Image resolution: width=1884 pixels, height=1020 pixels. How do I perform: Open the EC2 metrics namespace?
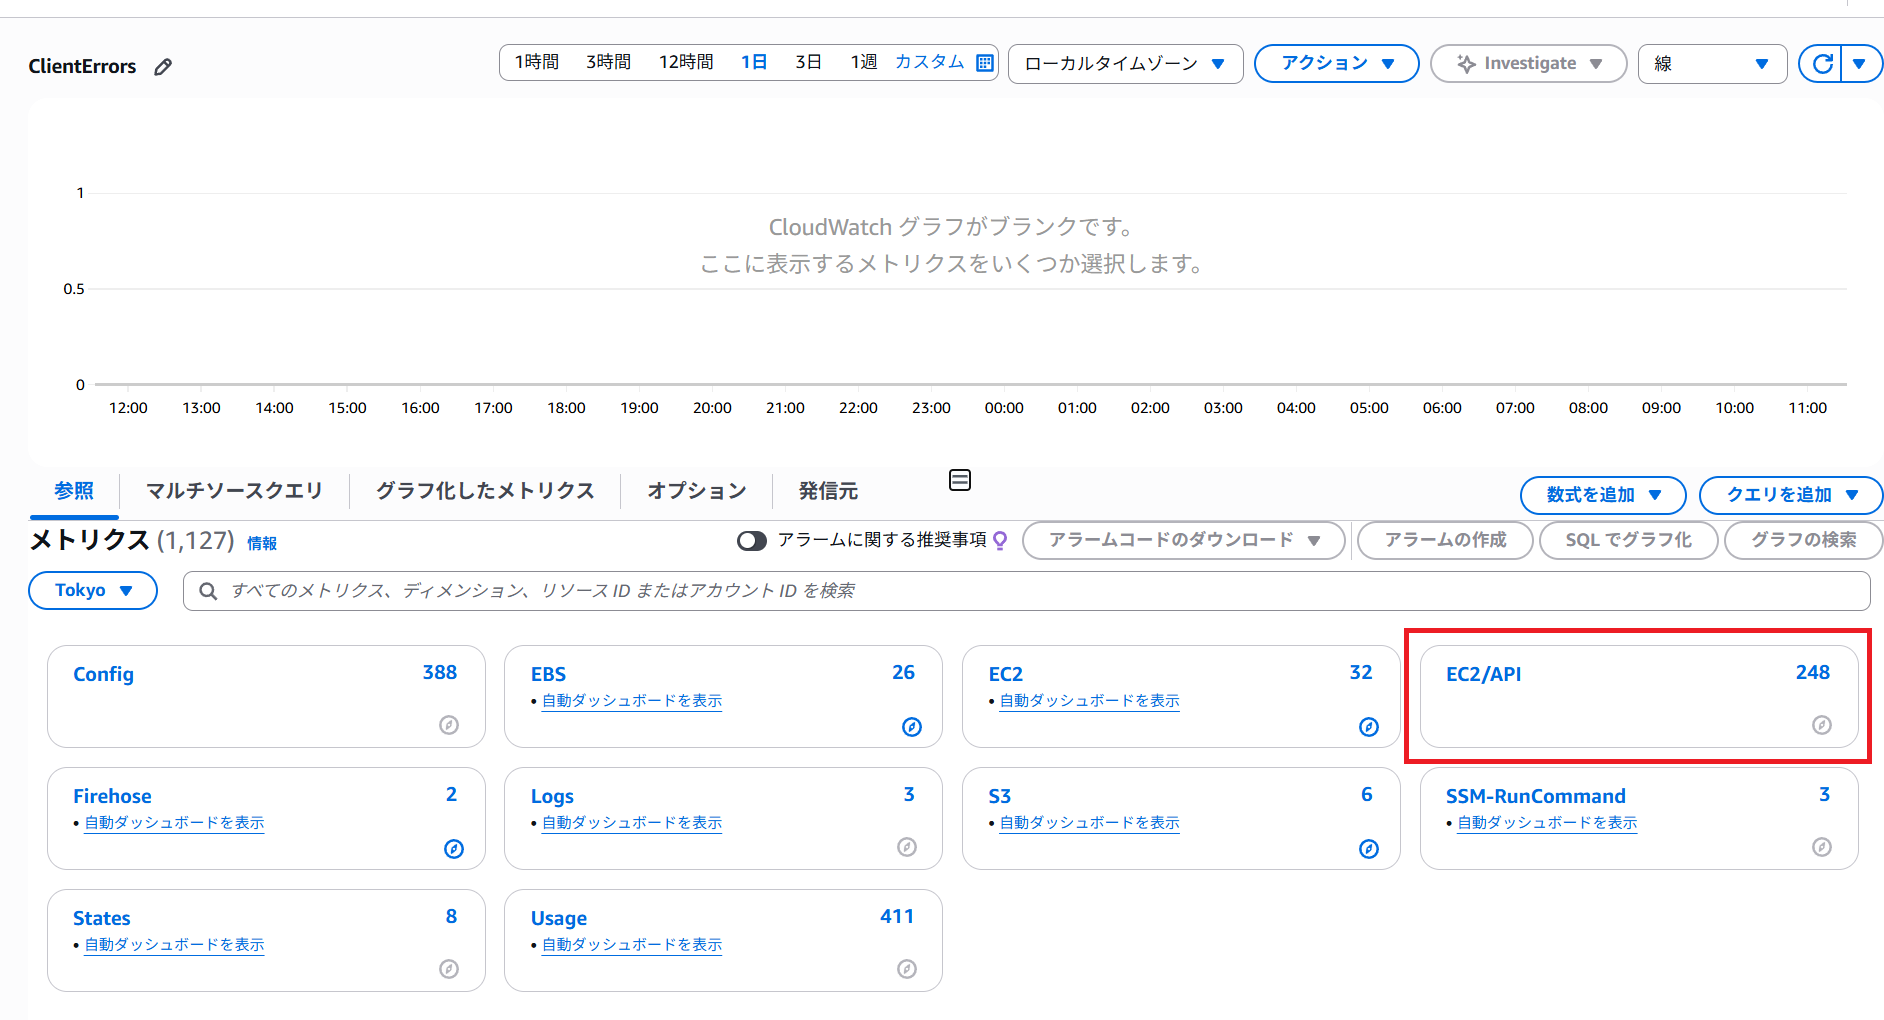(1005, 674)
